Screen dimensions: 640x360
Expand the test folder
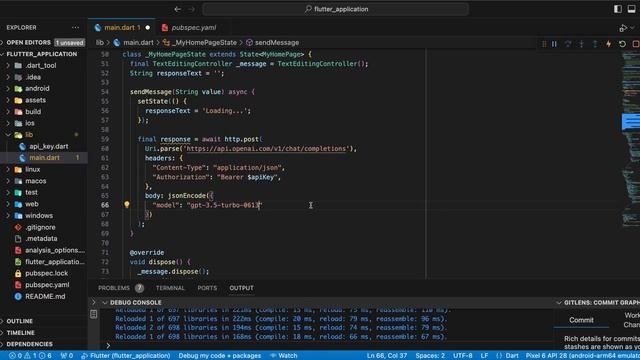tap(44, 192)
